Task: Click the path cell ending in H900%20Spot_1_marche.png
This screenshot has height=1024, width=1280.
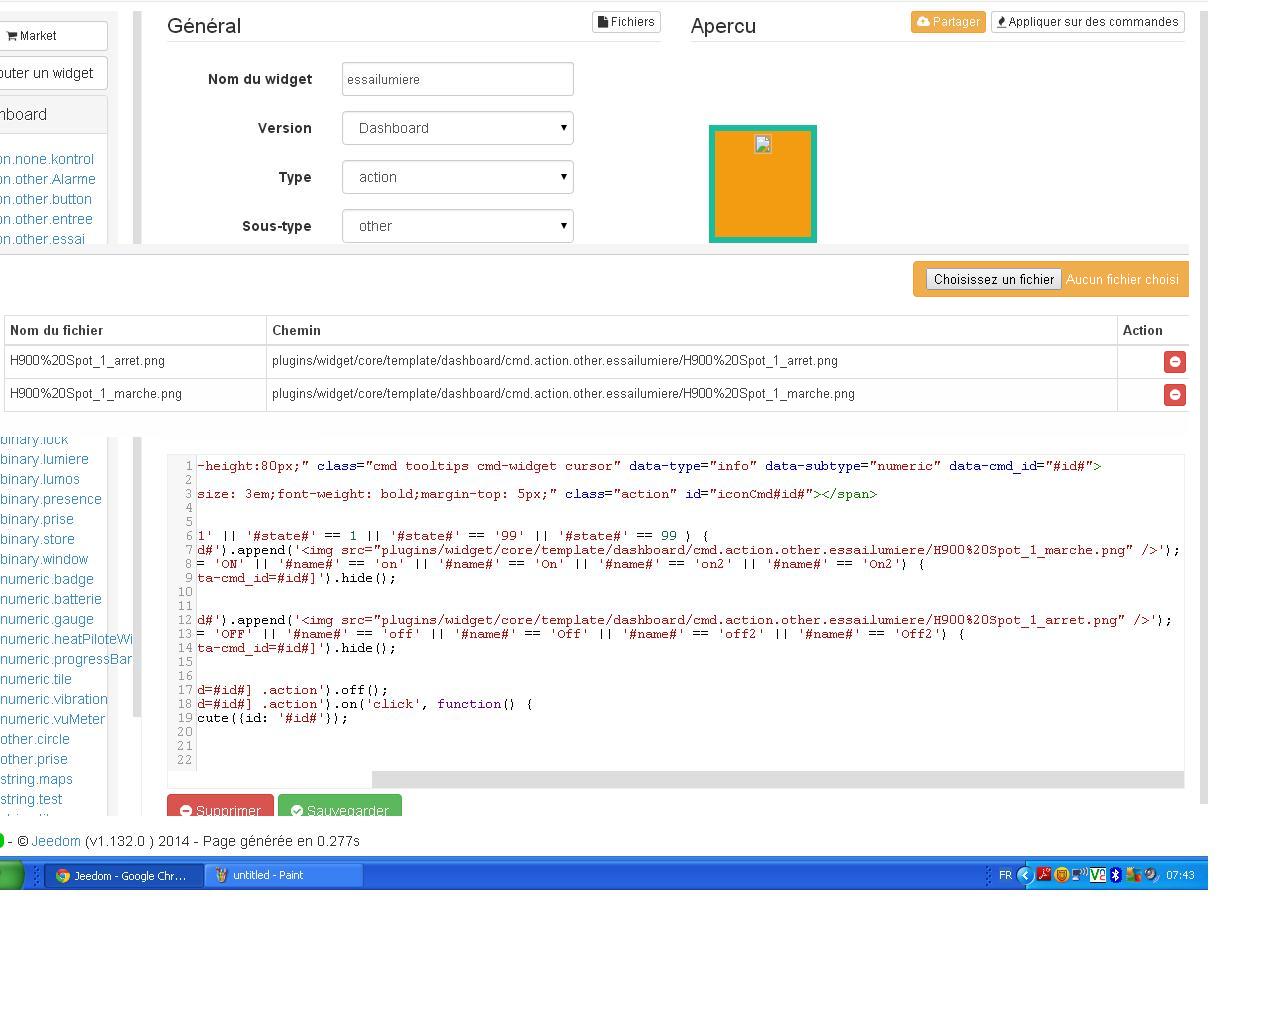Action: [x=692, y=394]
